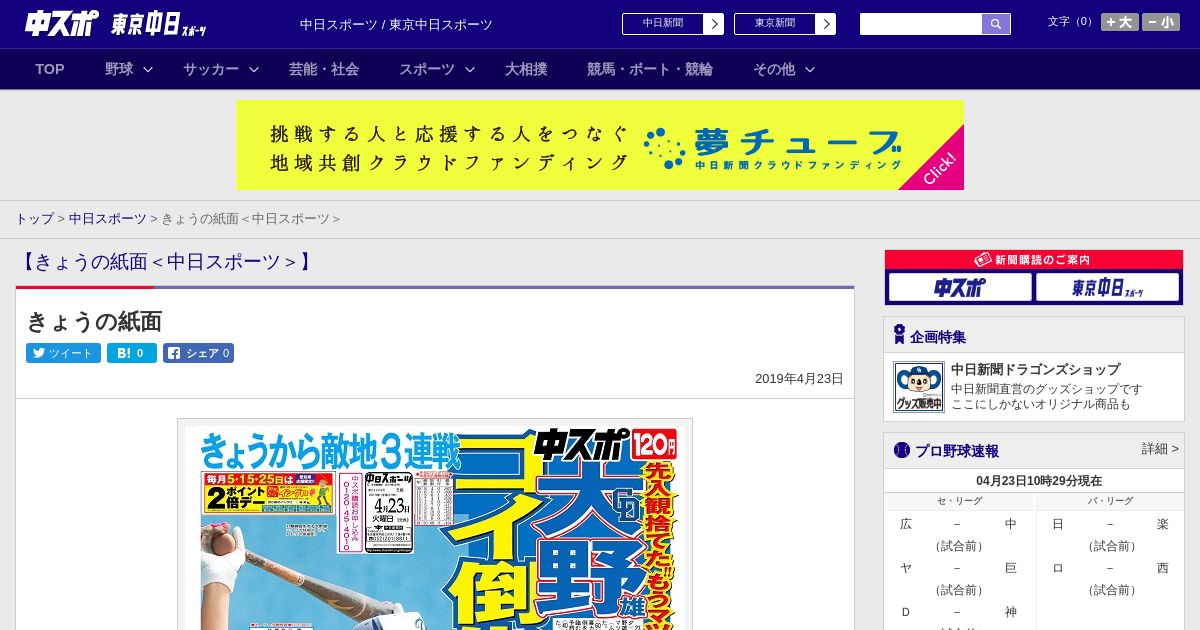
Task: Open プロ野球速報 詳細 link
Action: coord(1160,449)
